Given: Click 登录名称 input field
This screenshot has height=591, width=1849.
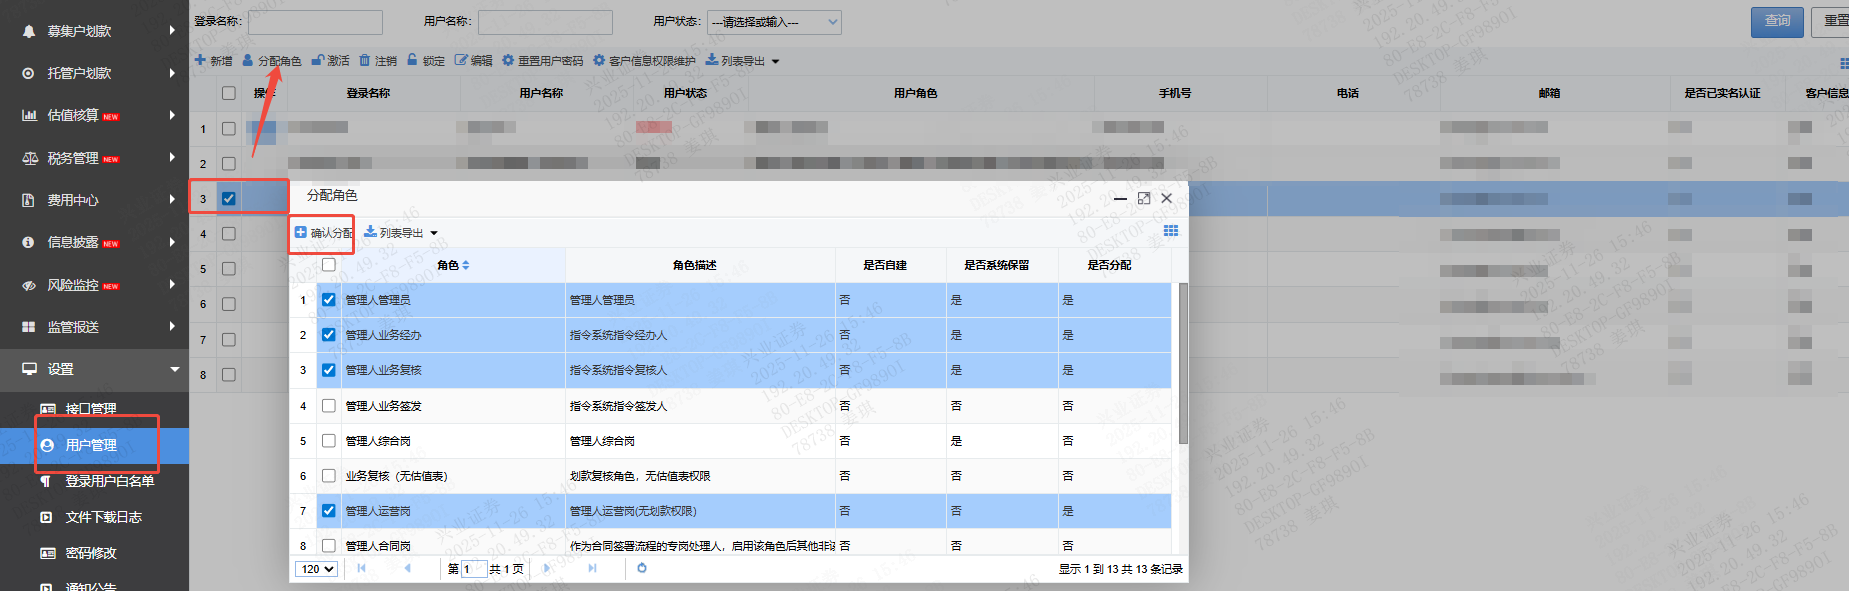Looking at the screenshot, I should (315, 22).
